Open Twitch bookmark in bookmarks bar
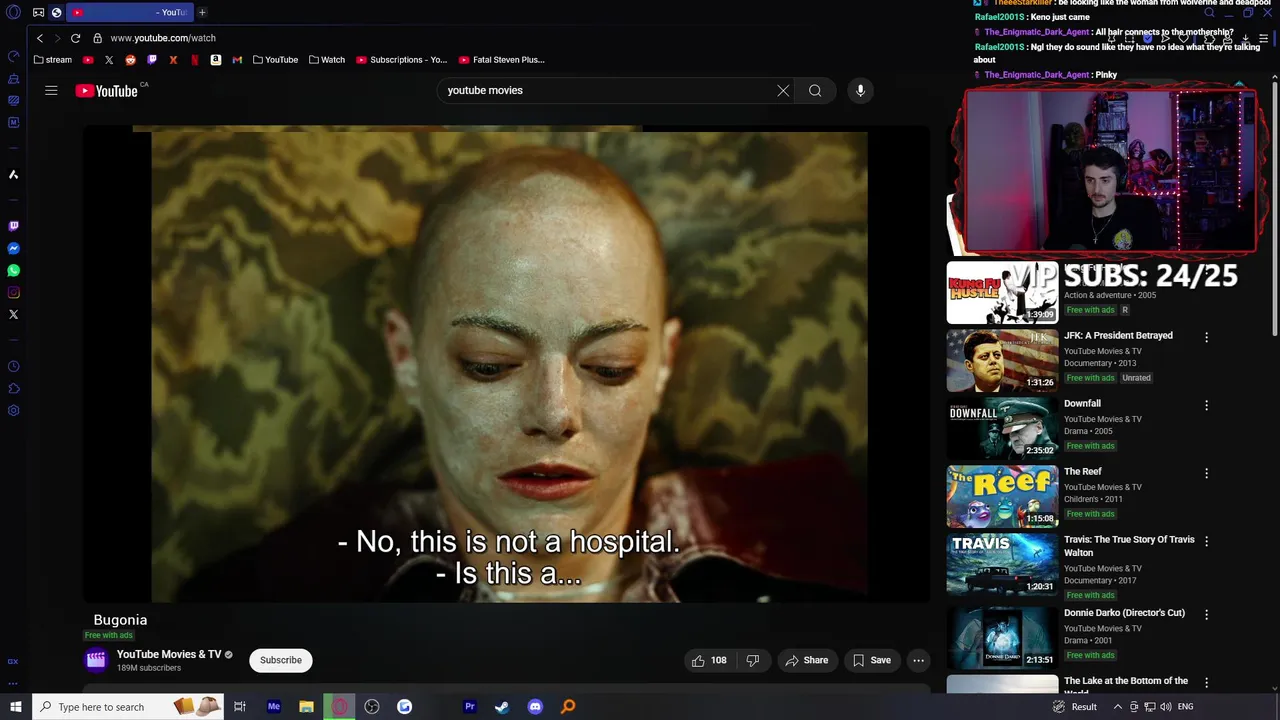The image size is (1280, 720). point(152,60)
